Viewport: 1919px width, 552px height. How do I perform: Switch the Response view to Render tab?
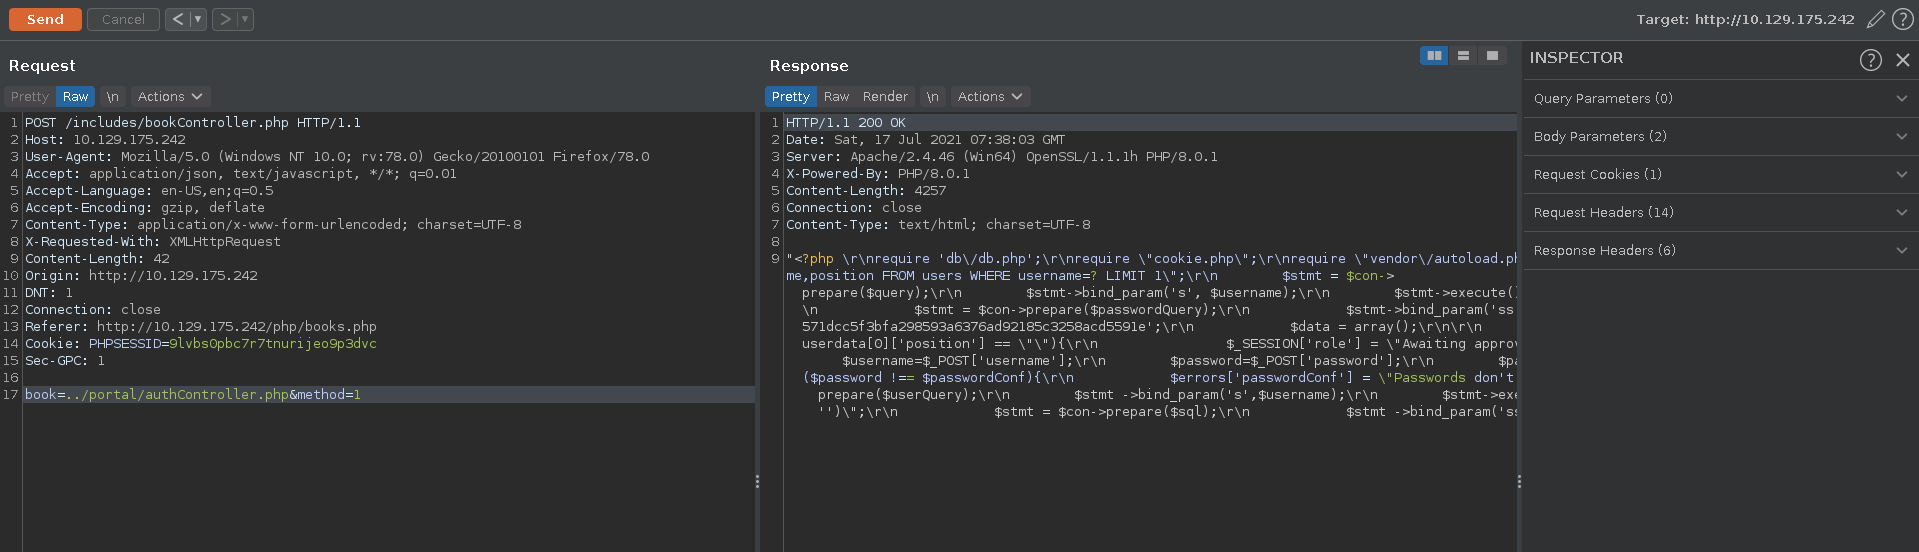[x=885, y=97]
